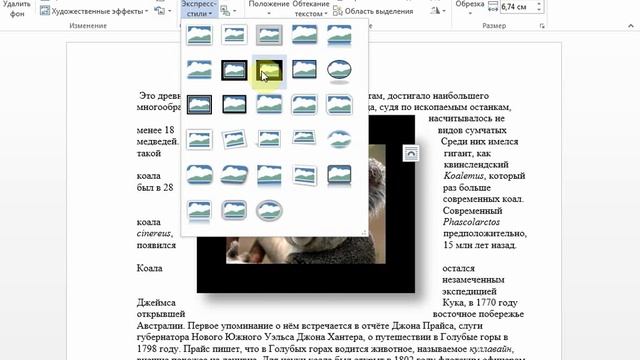Apply the Perspective Shadow White picture style
Image resolution: width=640 pixels, height=360 pixels.
(269, 140)
